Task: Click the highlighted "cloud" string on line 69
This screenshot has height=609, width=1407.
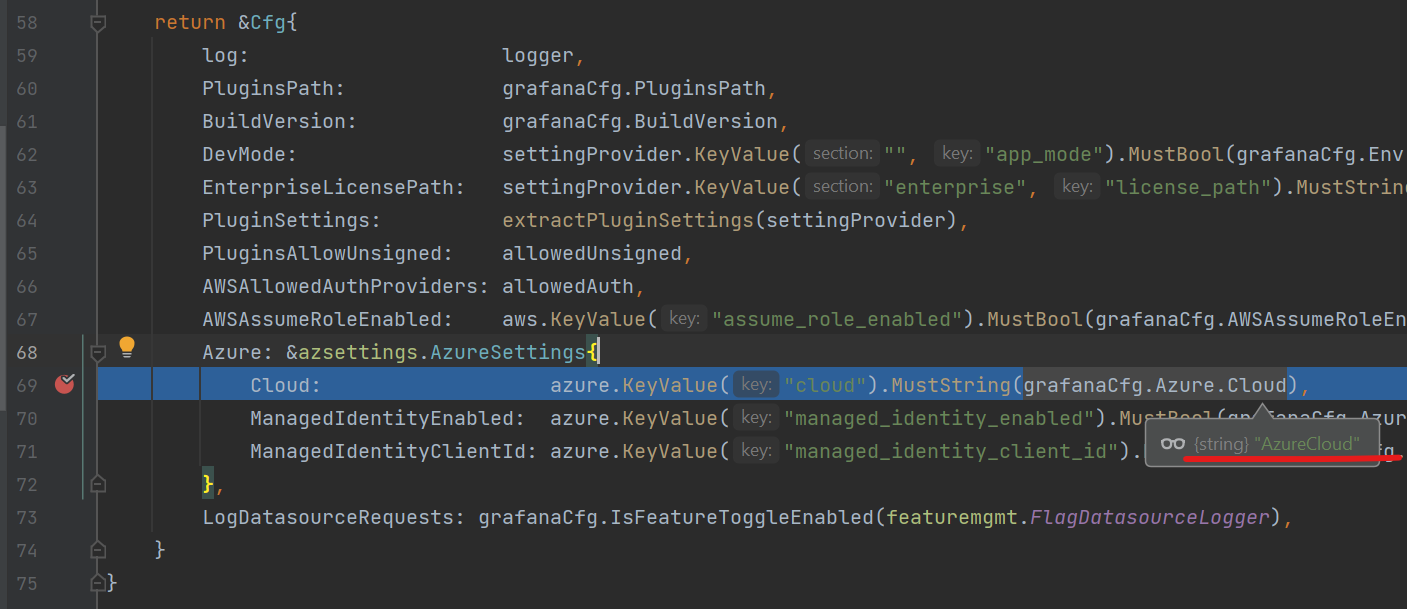Action: [824, 384]
